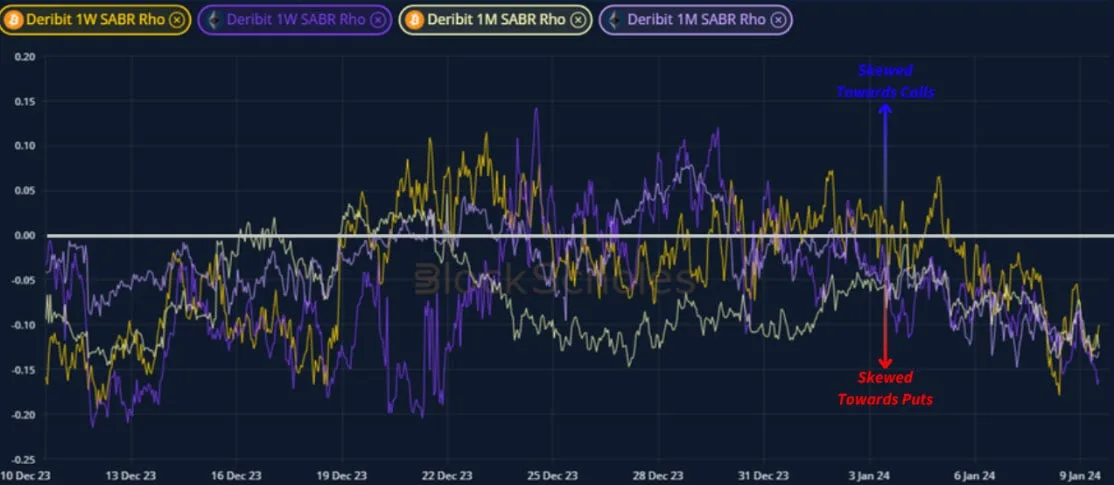Viewport: 1114px width, 485px height.
Task: Click the 0.15 y-axis value
Action: coord(23,102)
